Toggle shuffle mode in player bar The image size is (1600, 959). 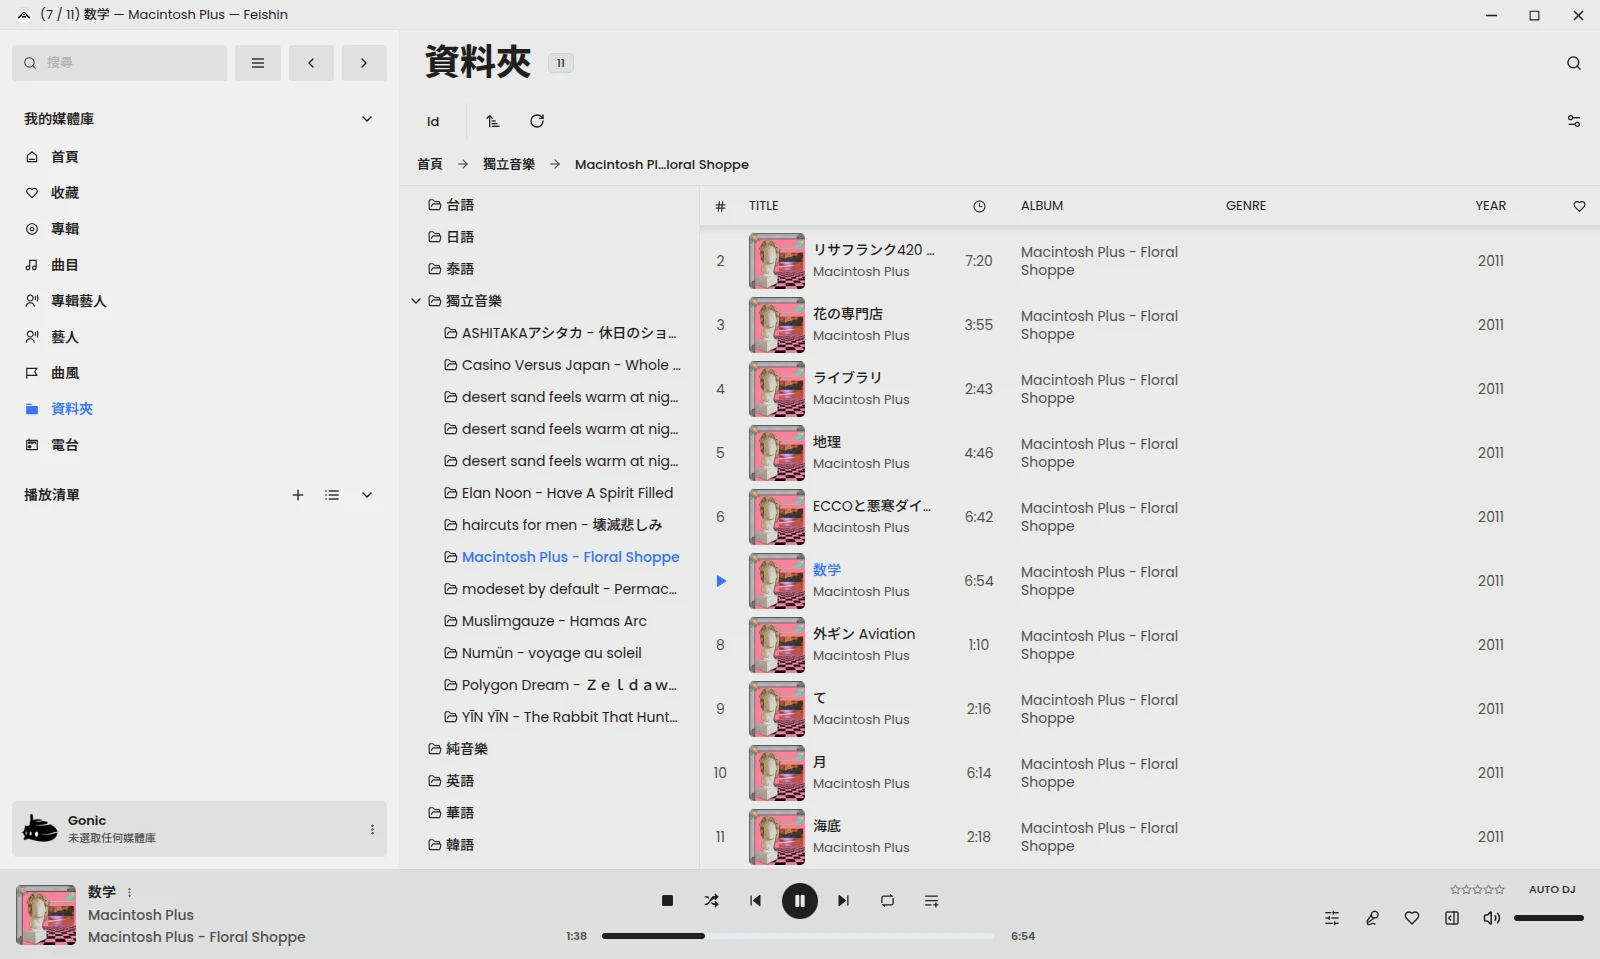(x=711, y=901)
